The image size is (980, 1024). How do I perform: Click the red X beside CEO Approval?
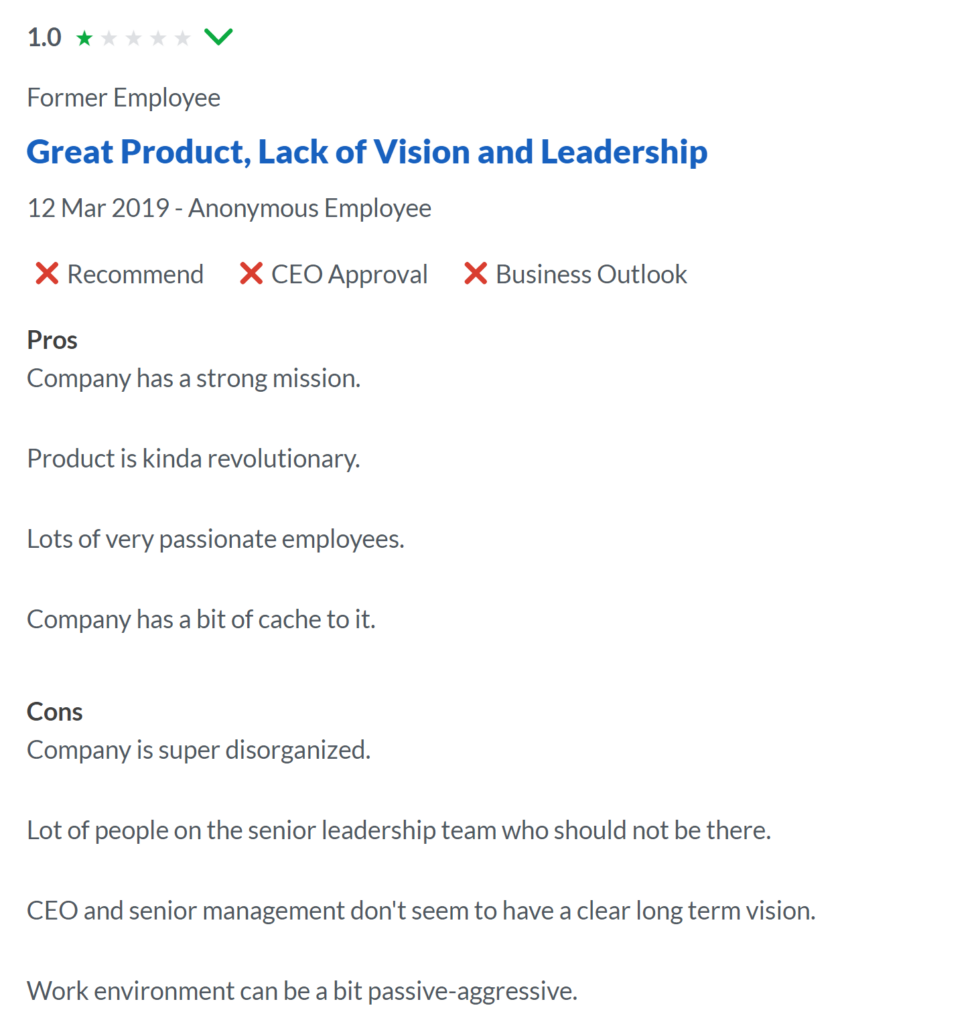coord(251,274)
